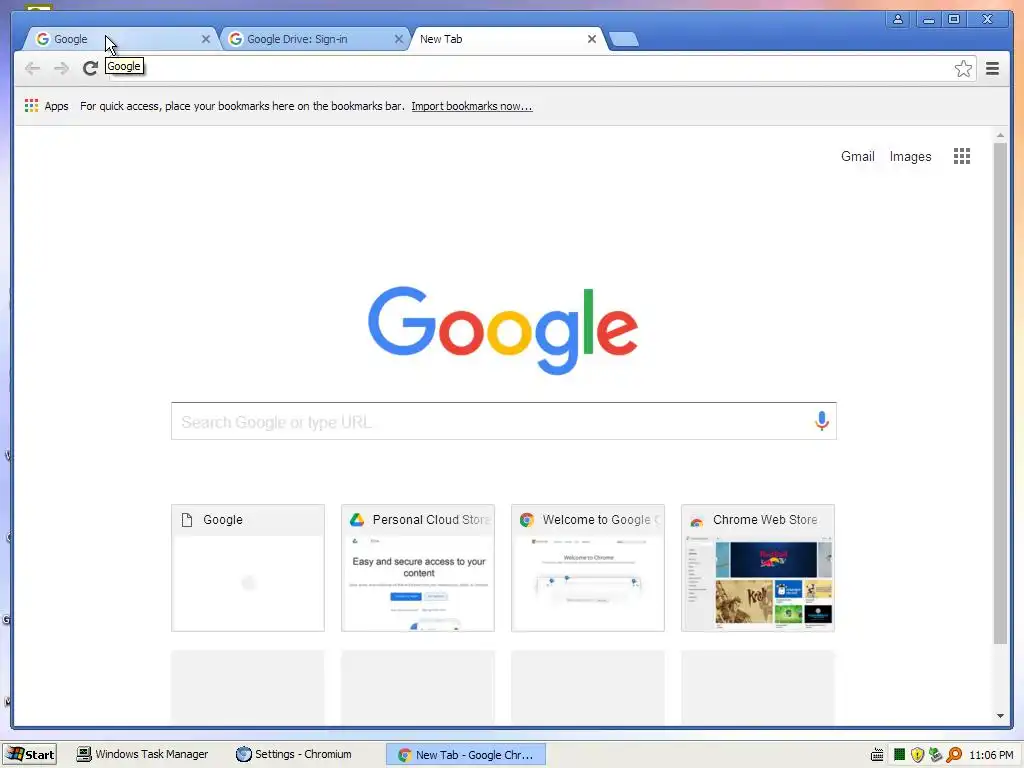Open a new tab with the new-tab button
The image size is (1024, 768).
coord(624,40)
